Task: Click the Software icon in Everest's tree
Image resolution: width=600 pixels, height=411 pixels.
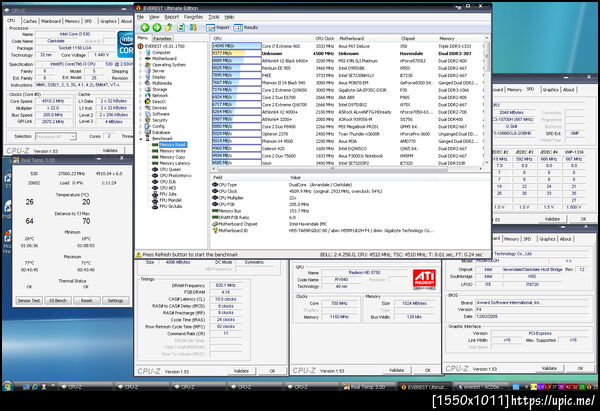Action: pos(148,114)
